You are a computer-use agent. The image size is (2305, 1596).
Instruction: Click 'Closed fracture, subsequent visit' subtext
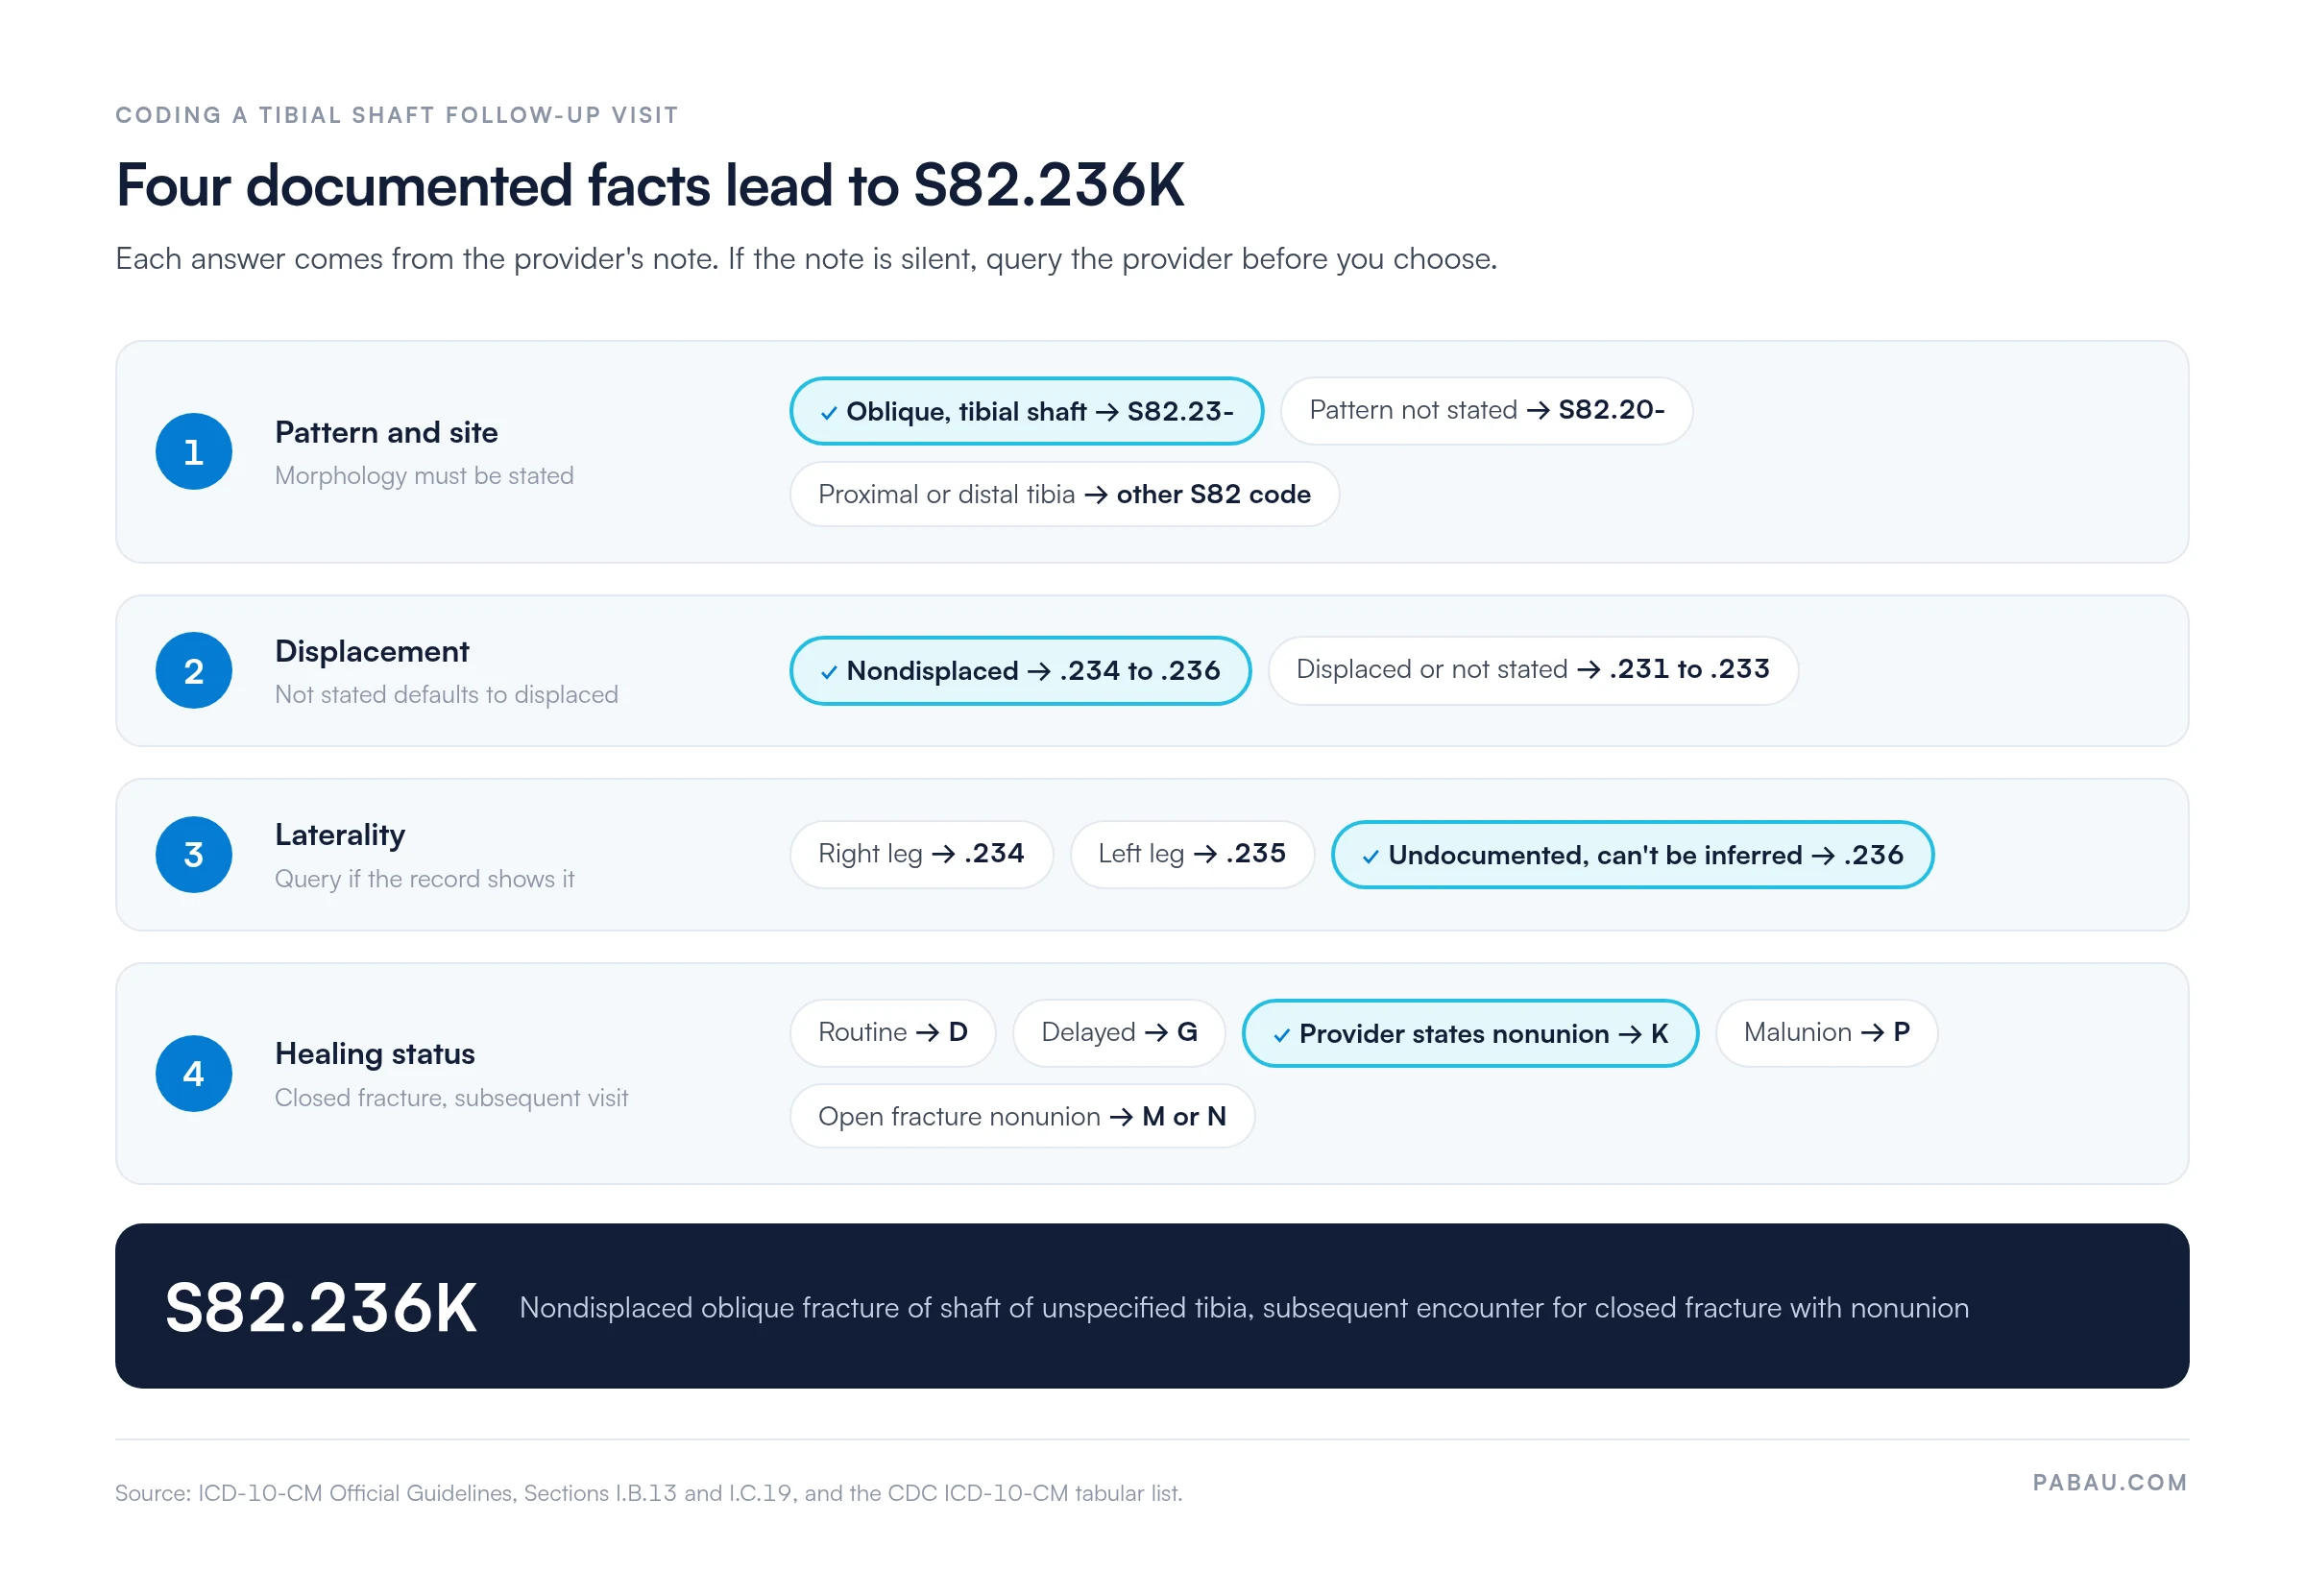coord(451,1098)
